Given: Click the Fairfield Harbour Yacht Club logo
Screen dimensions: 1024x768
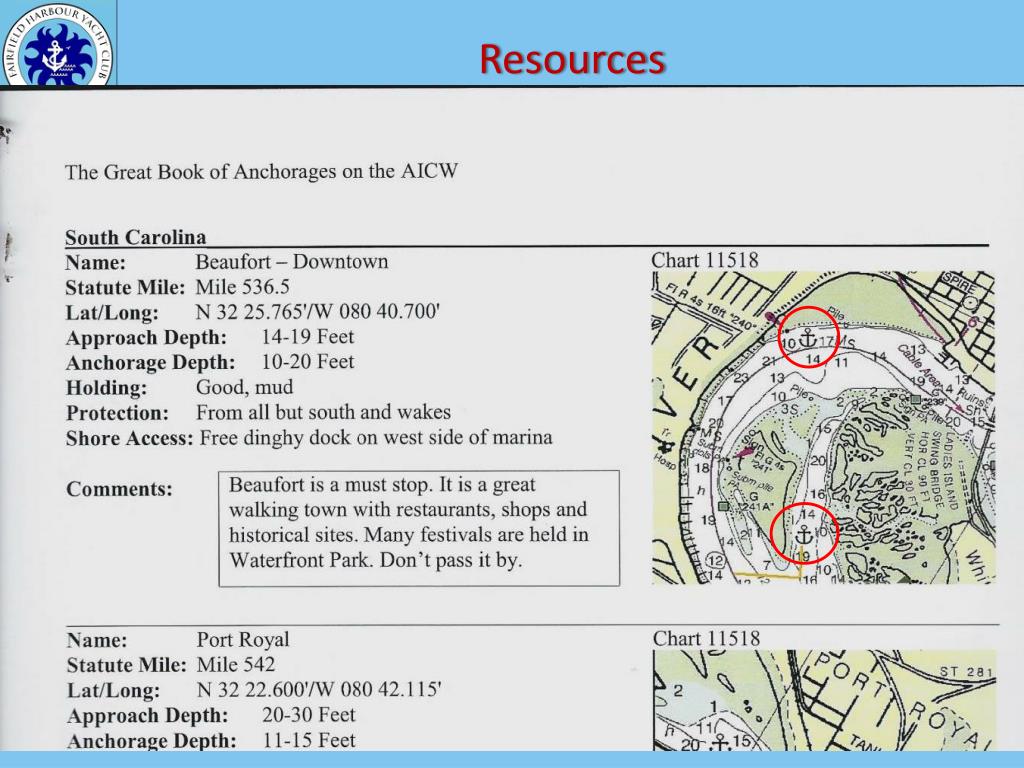Looking at the screenshot, I should coord(57,43).
